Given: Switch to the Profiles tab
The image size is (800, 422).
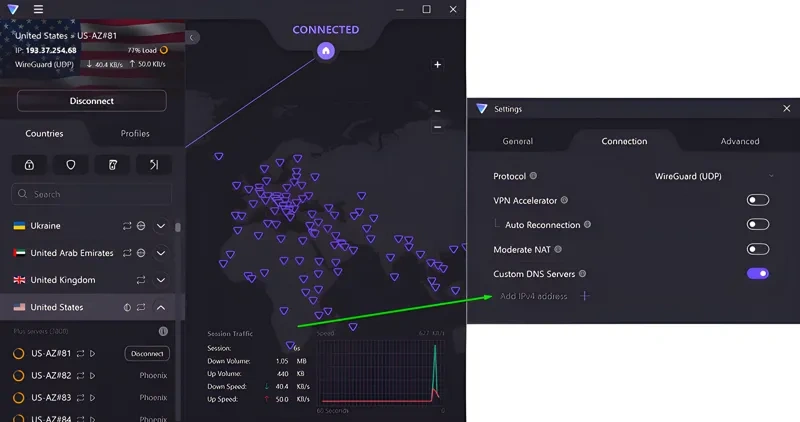Looking at the screenshot, I should pos(135,133).
